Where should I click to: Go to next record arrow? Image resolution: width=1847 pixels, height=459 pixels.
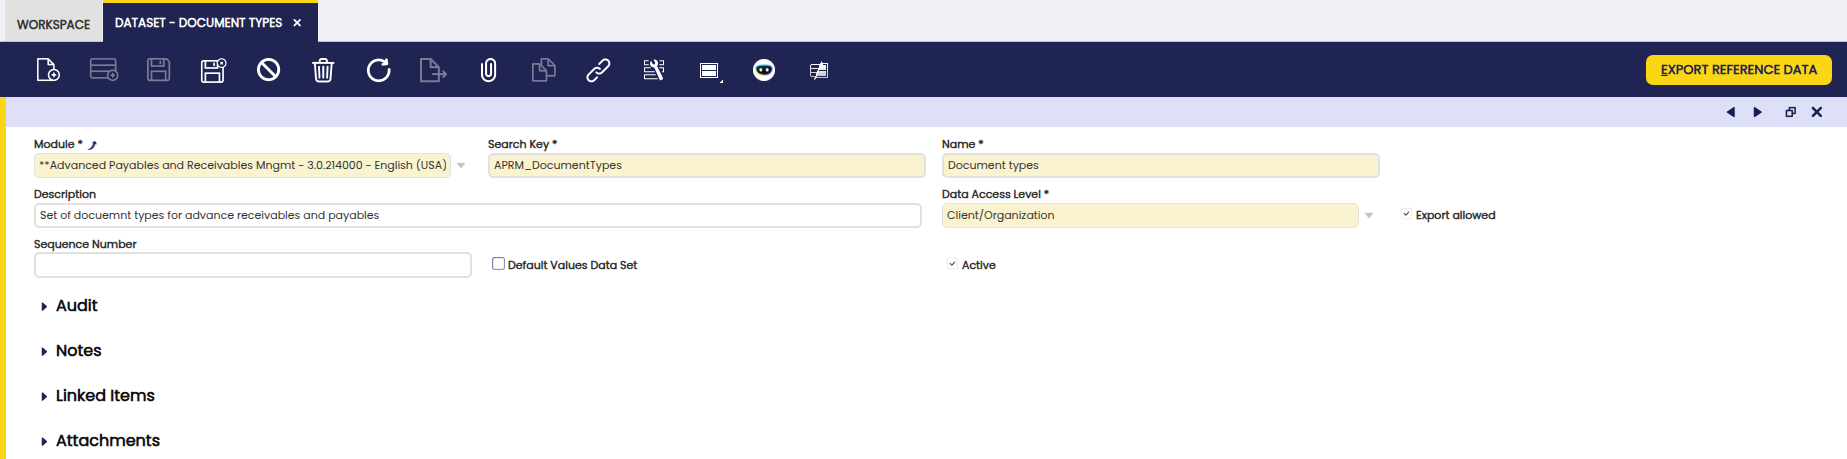coord(1757,112)
